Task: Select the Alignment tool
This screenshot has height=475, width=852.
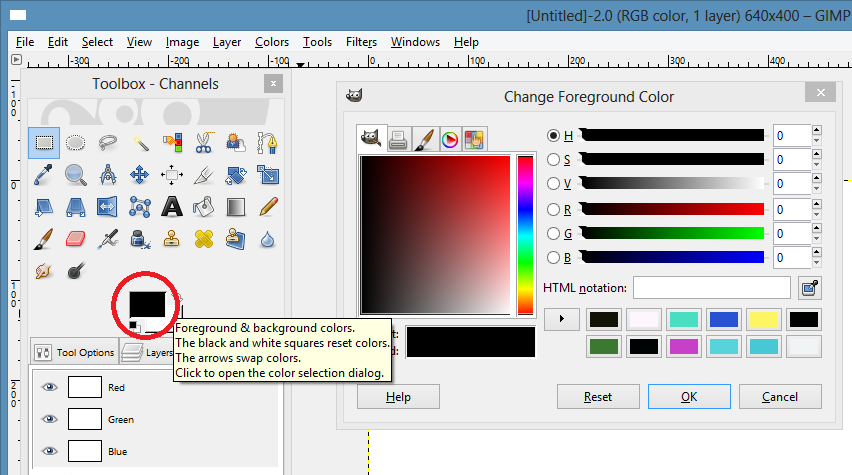Action: pyautogui.click(x=172, y=175)
